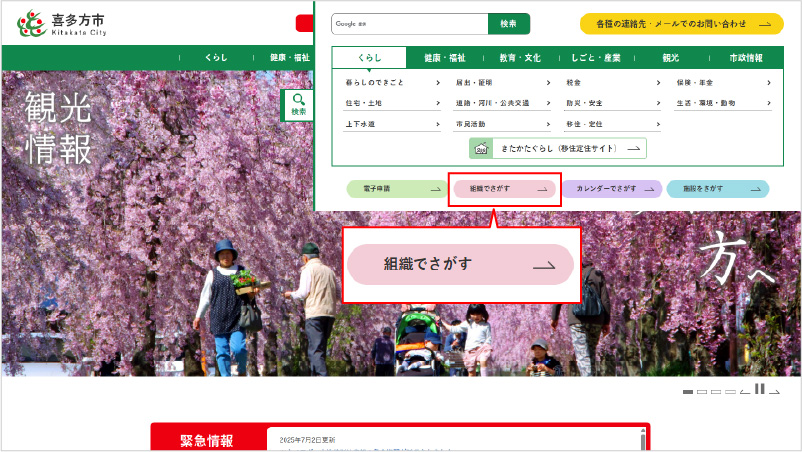802x452 pixels.
Task: Click the green 電子申請 button
Action: click(x=397, y=189)
